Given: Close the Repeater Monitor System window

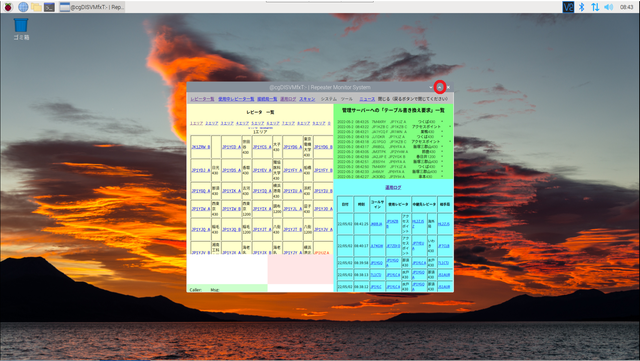Looking at the screenshot, I should coord(449,87).
